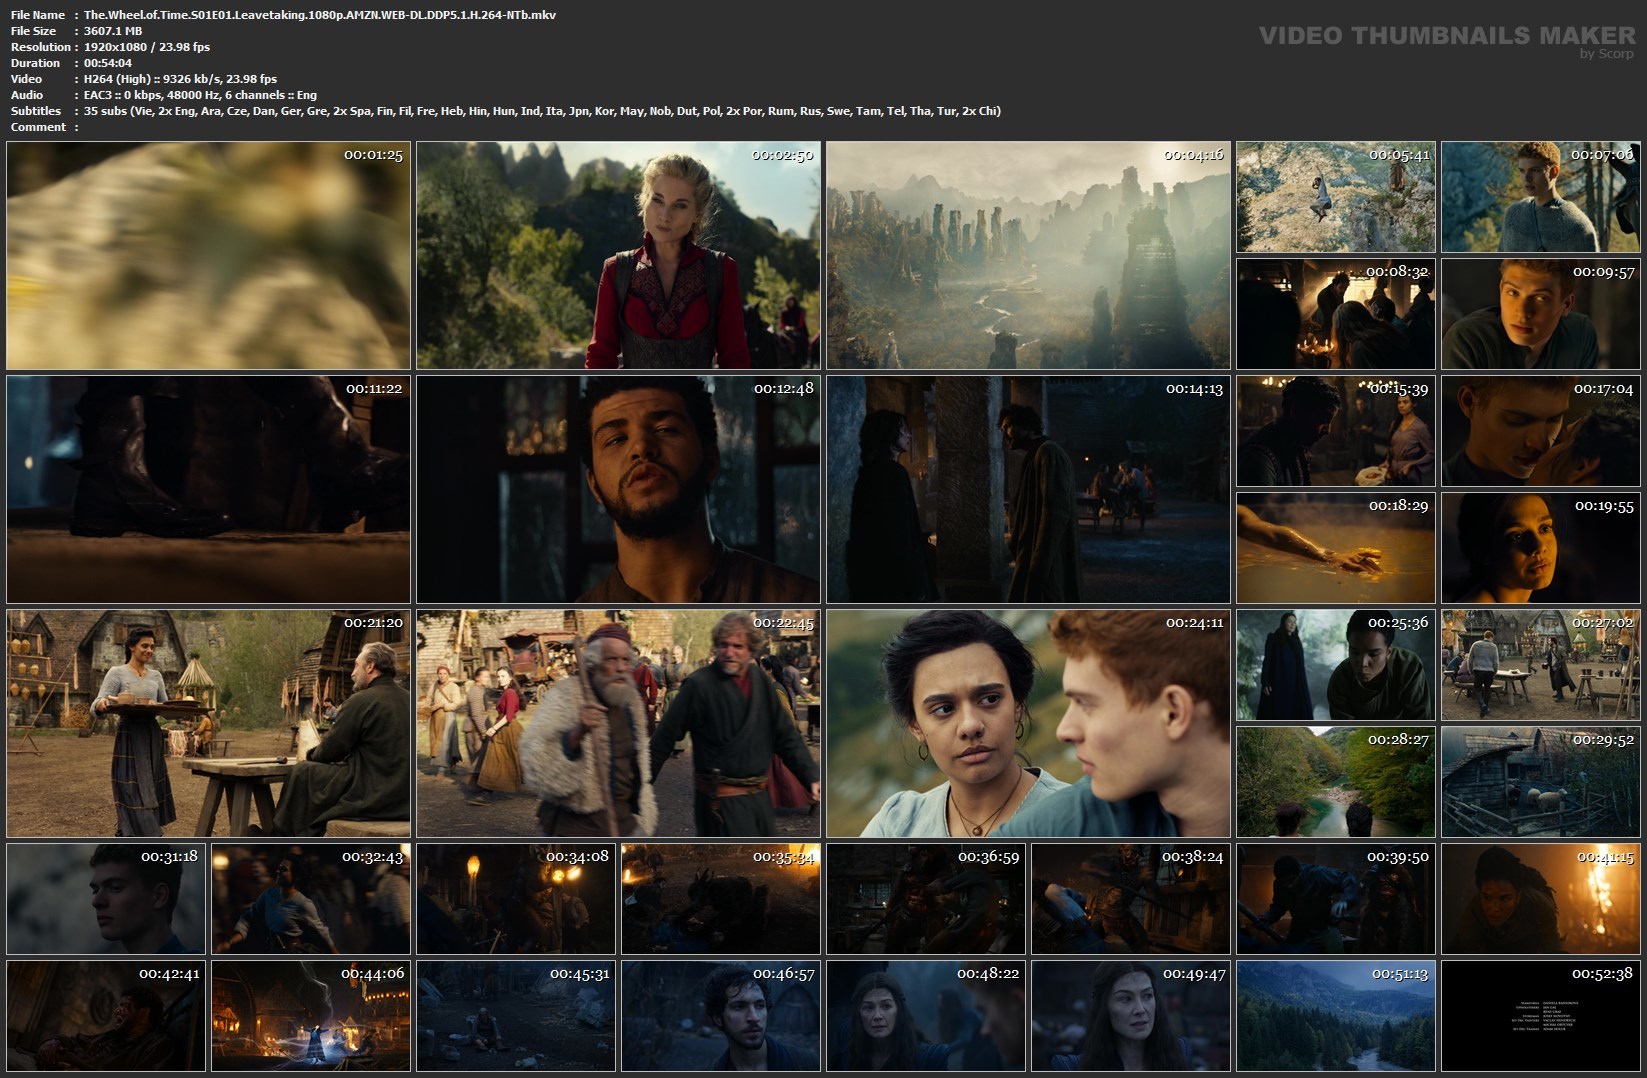Open the thumbnail at 00:42:41
Viewport: 1647px width, 1078px height.
(x=106, y=1016)
